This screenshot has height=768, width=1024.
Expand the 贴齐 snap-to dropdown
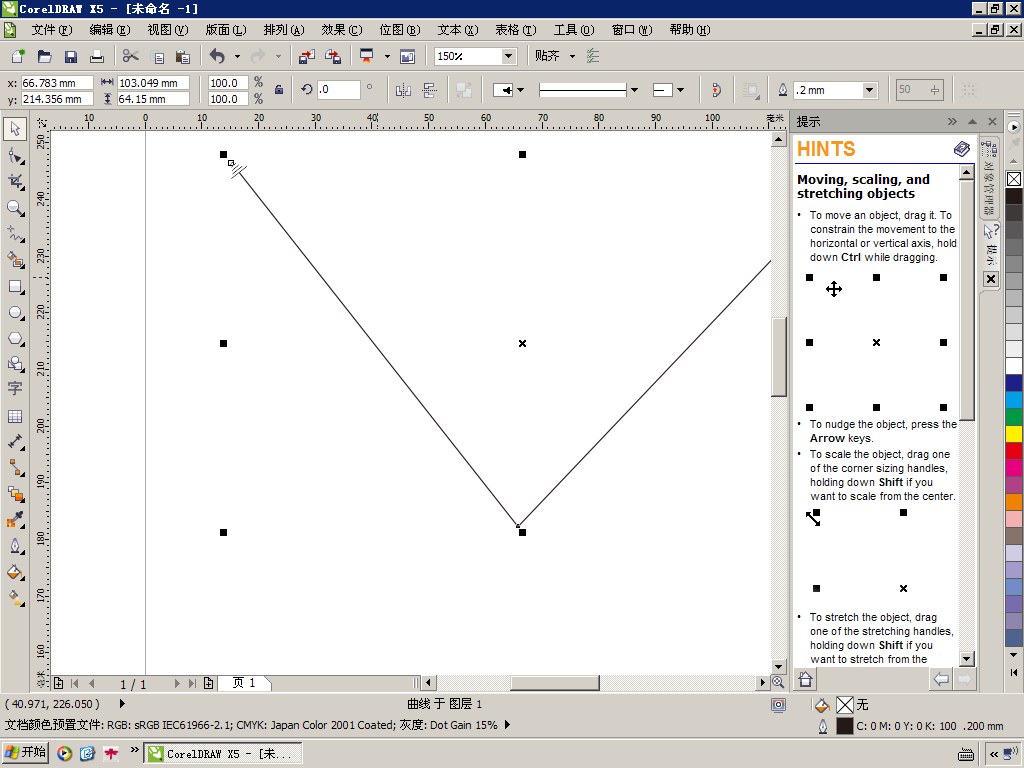click(x=573, y=57)
